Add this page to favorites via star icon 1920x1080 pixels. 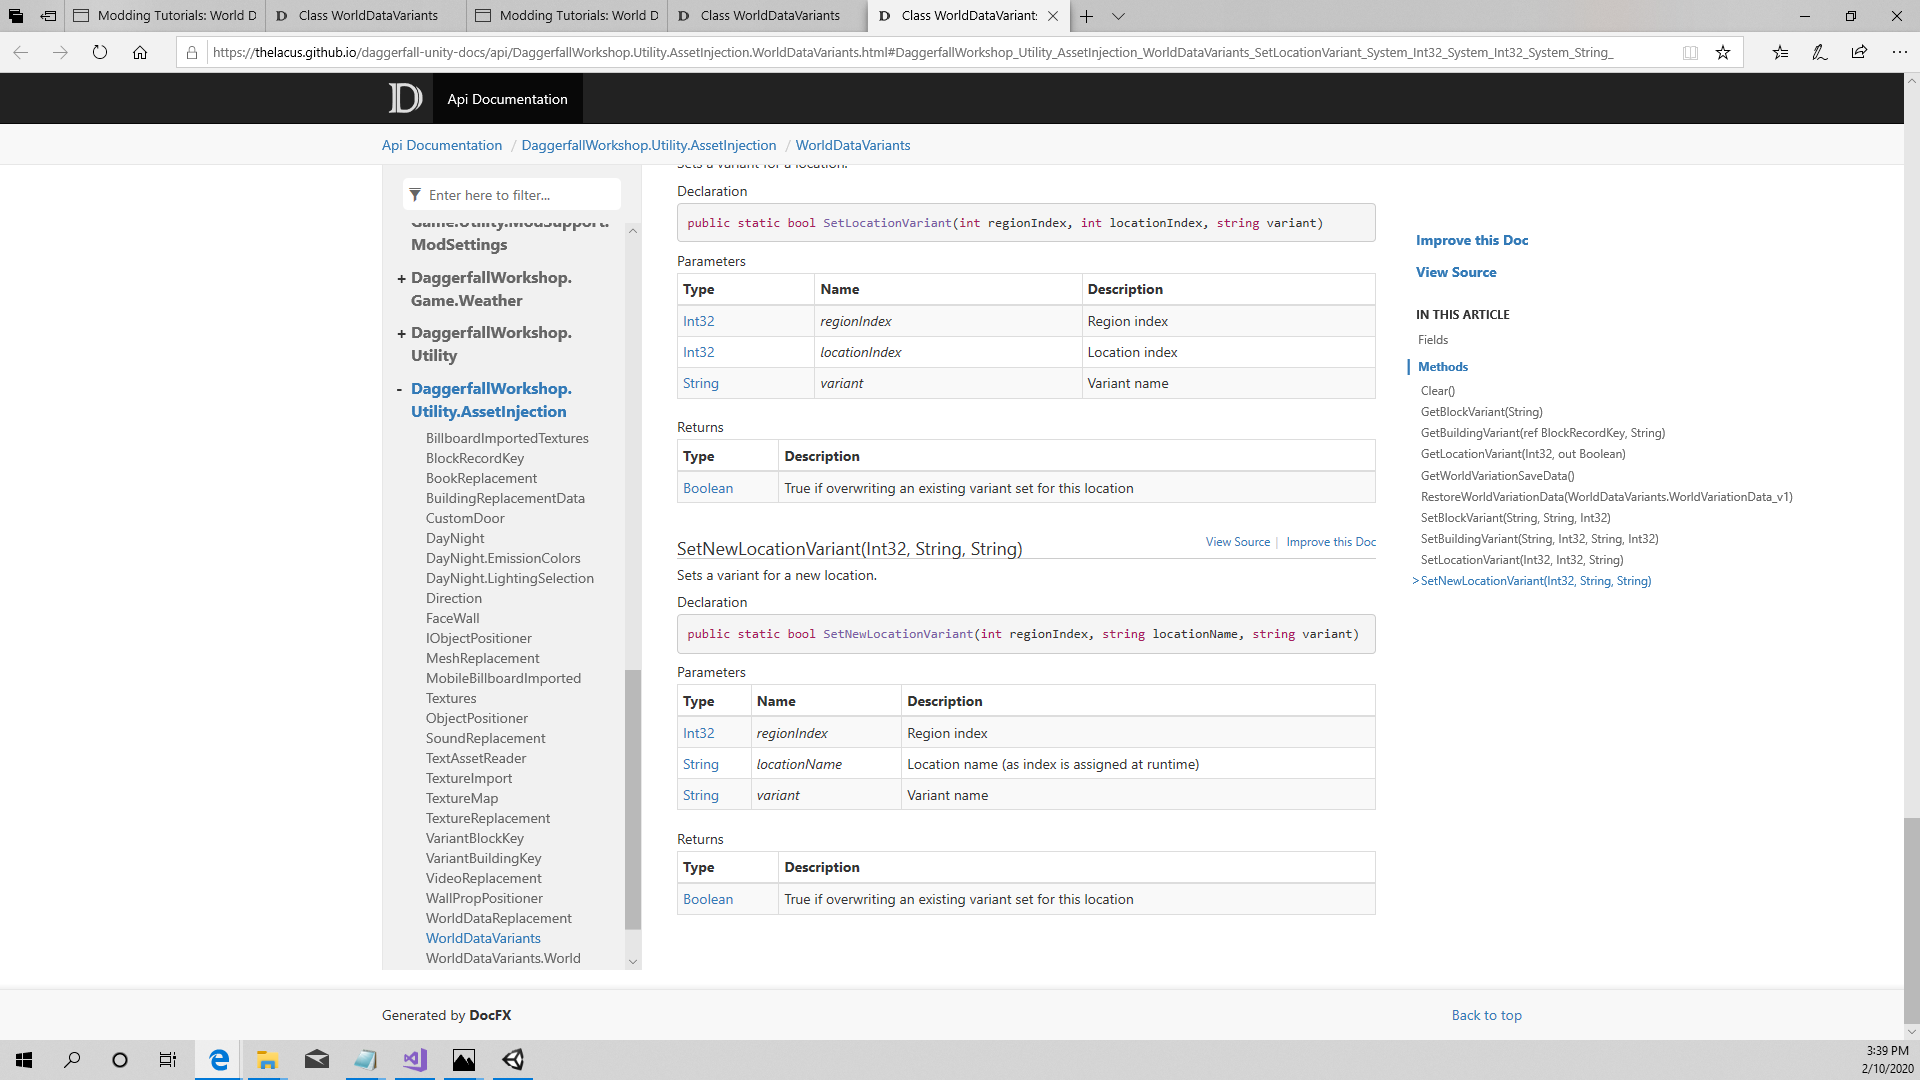point(1723,52)
